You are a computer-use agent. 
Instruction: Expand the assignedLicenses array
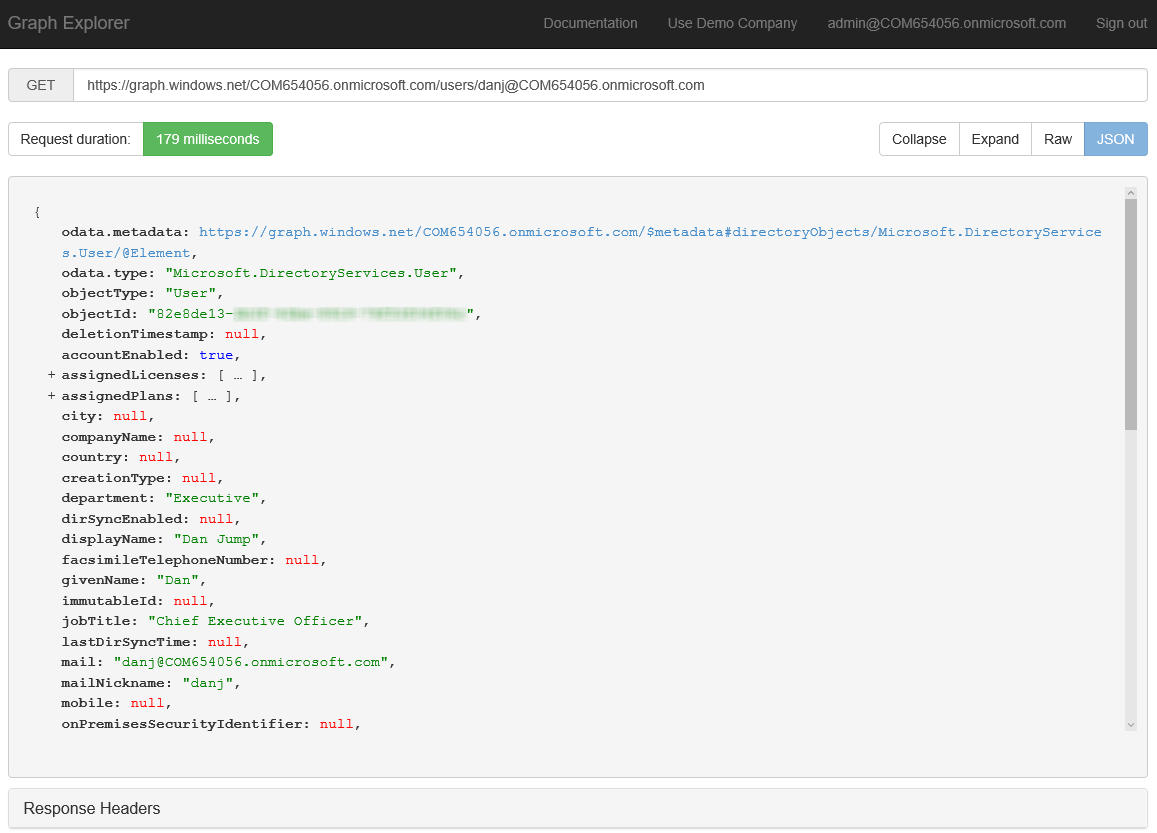tap(51, 375)
